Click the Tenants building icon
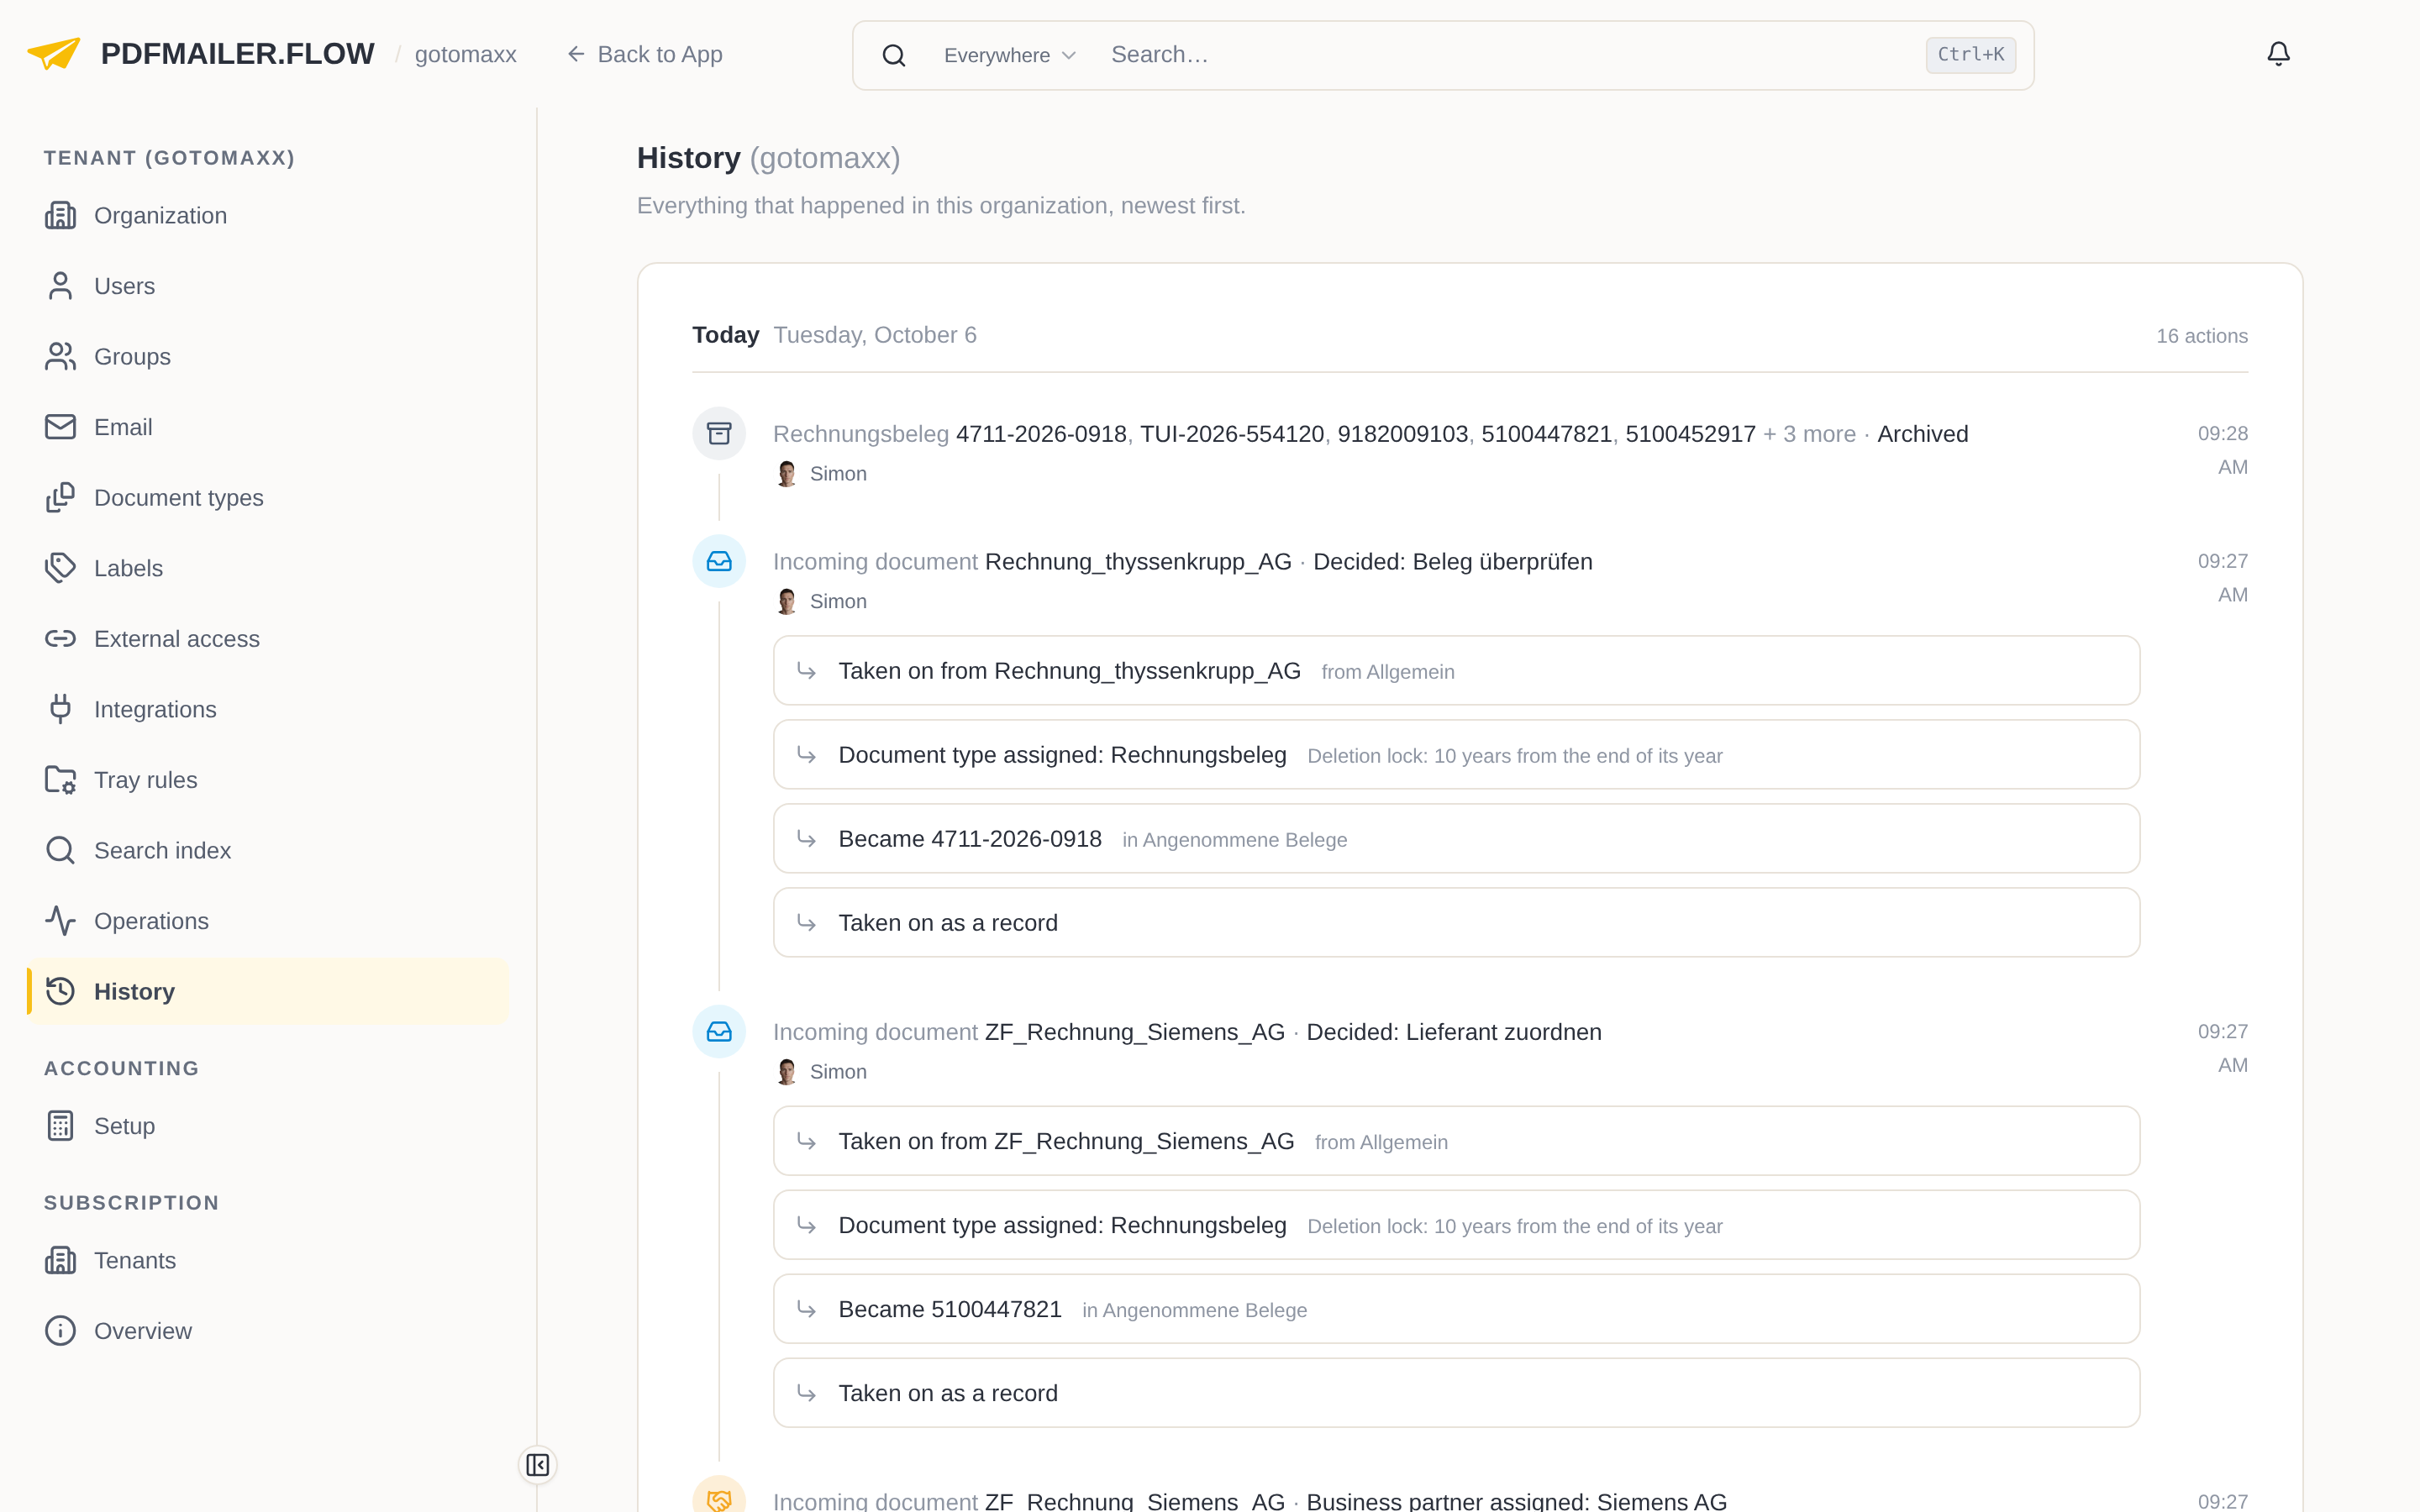 point(60,1260)
